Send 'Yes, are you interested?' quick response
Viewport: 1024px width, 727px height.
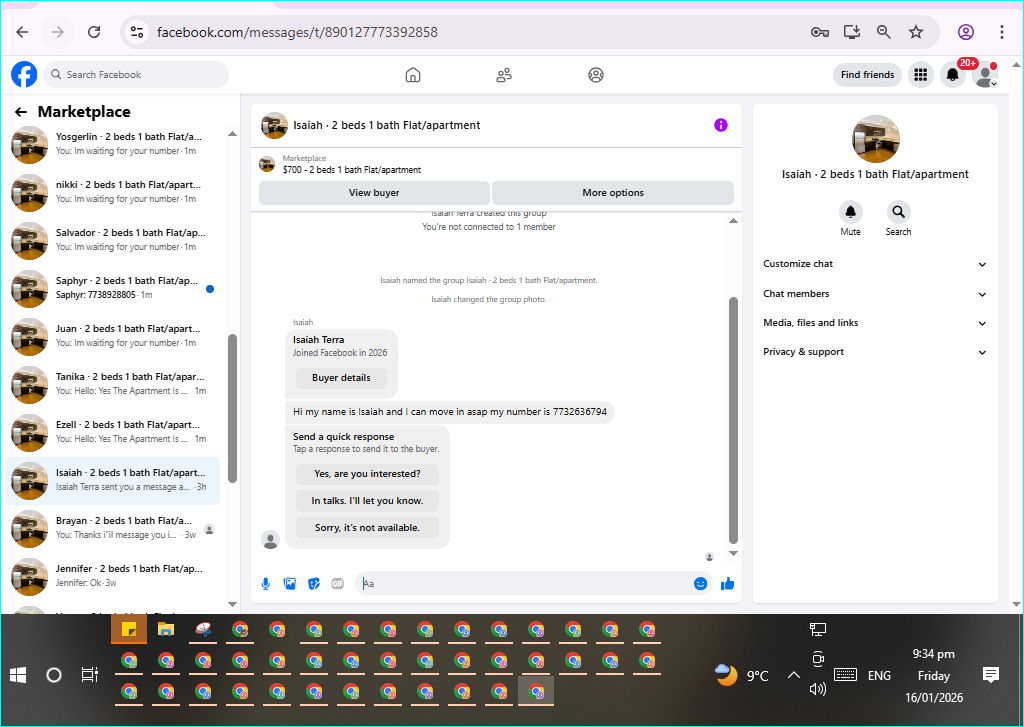pyautogui.click(x=367, y=474)
